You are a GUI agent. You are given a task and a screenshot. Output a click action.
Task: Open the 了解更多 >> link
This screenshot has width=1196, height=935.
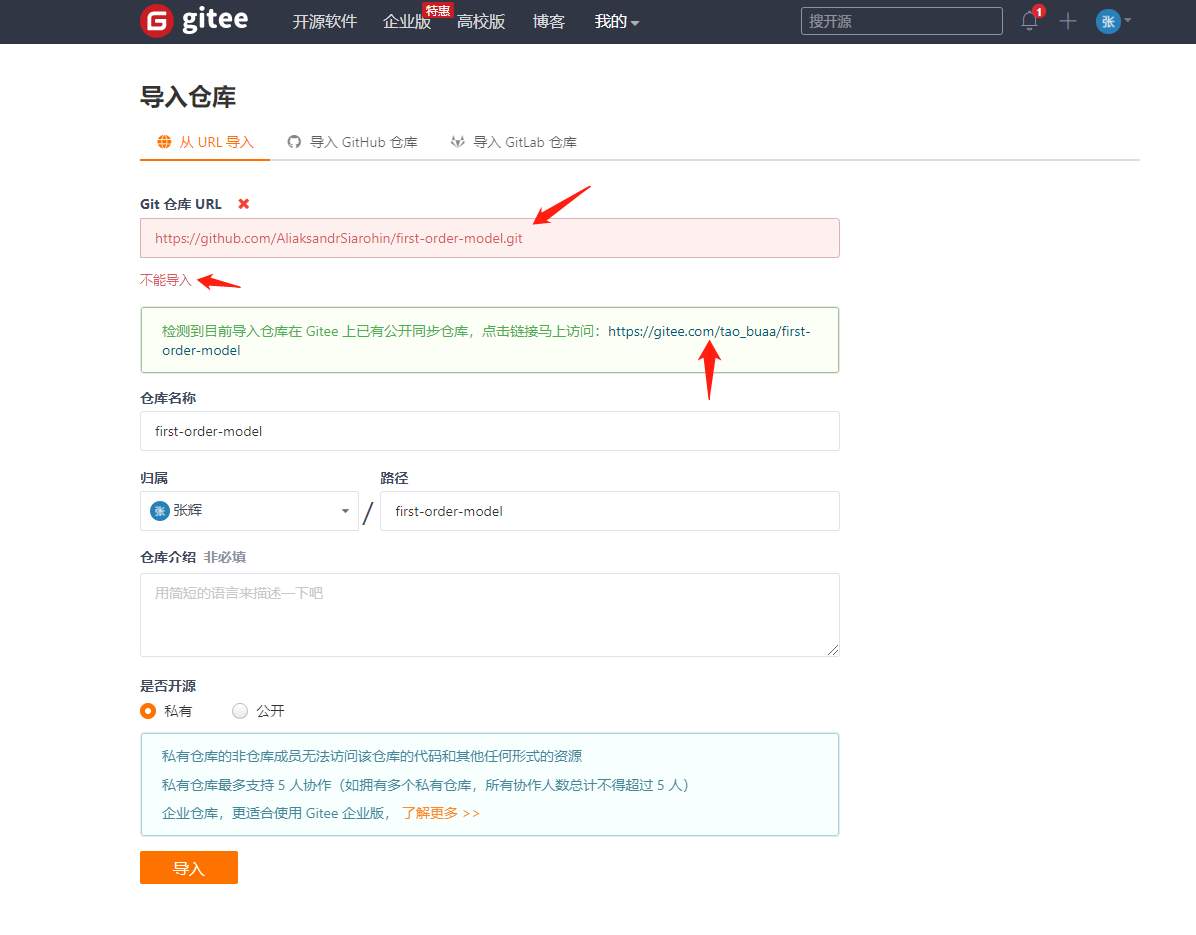(x=441, y=813)
